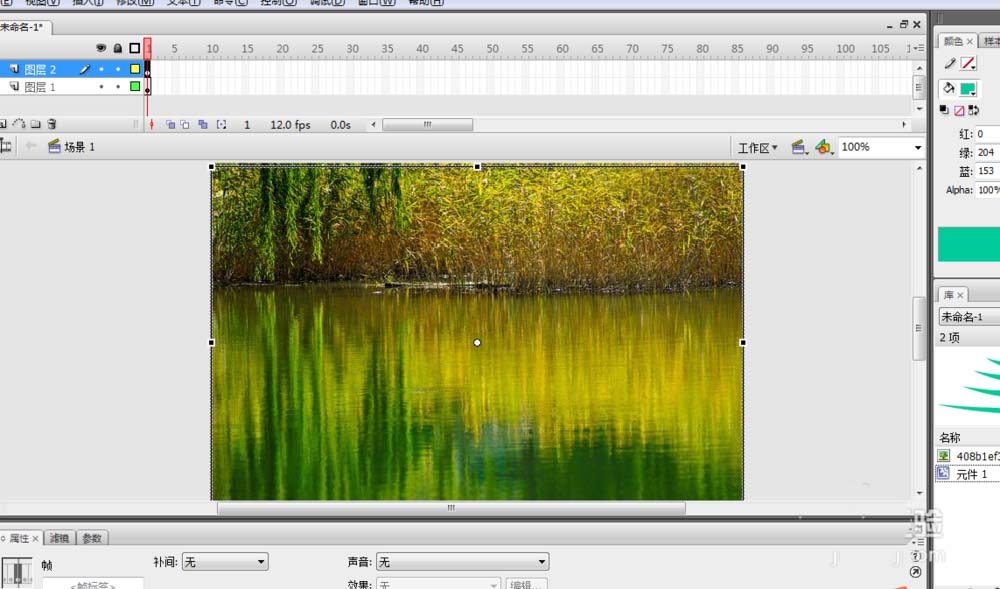
Task: Enable the onion skin button
Action: click(x=170, y=125)
